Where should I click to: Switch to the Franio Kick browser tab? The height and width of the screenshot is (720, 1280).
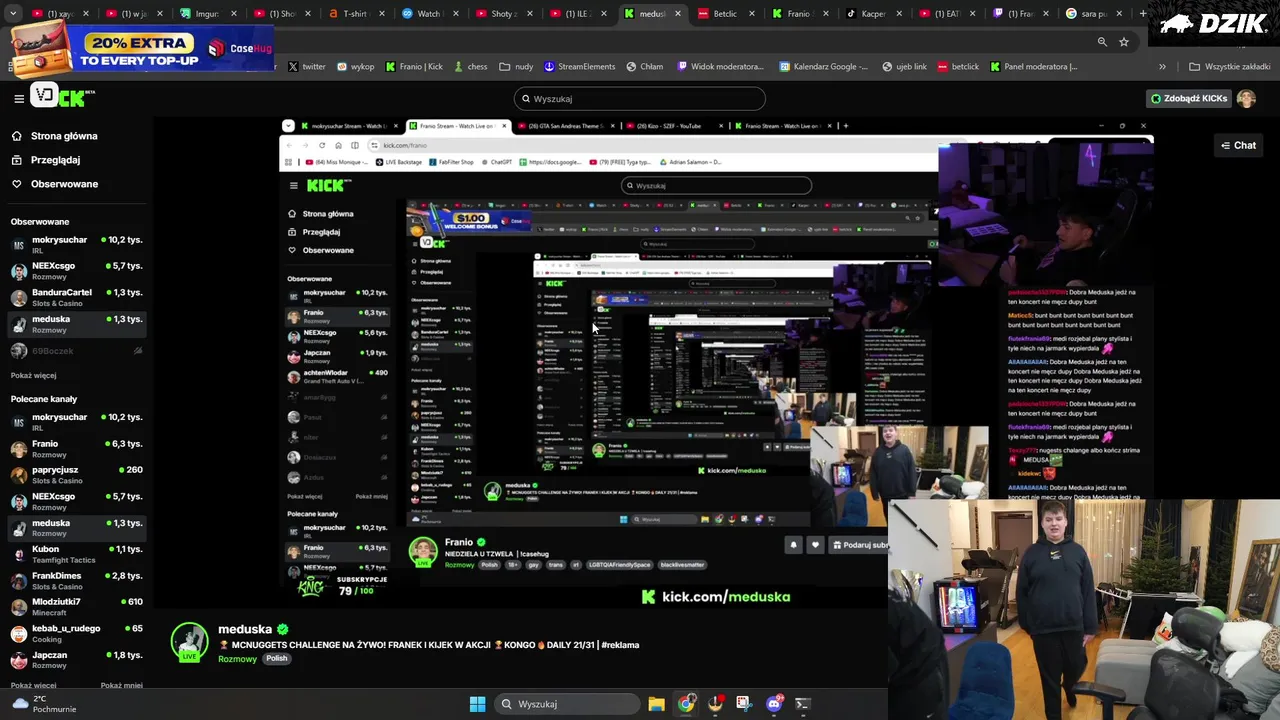(x=799, y=14)
